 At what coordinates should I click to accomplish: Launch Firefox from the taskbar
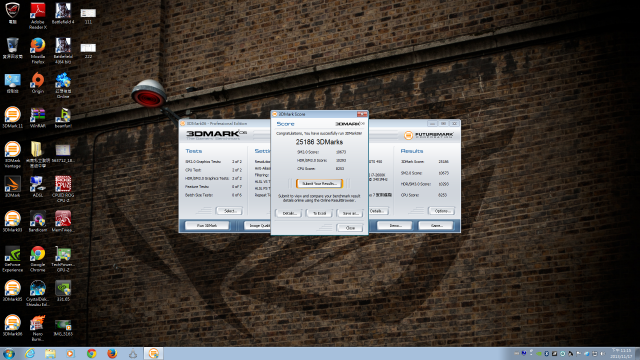pos(112,353)
